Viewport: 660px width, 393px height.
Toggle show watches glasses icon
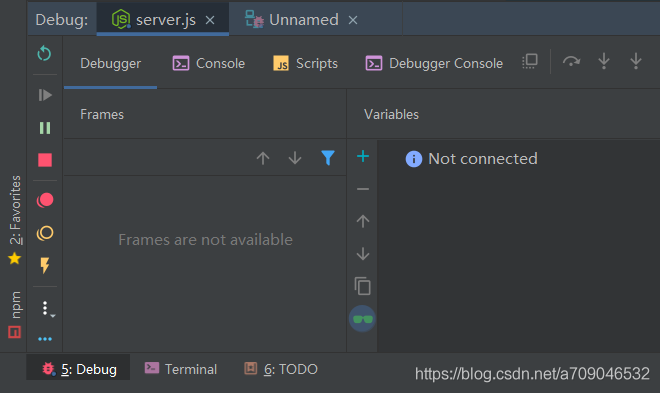coord(362,319)
